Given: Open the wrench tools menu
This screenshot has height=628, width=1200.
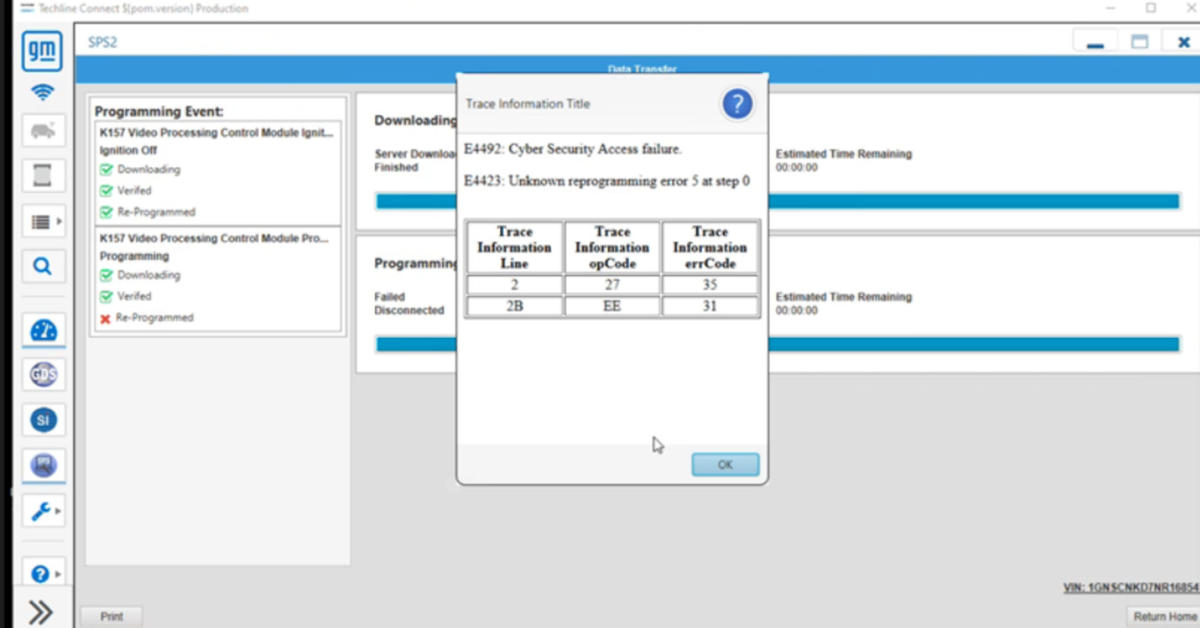Looking at the screenshot, I should coord(43,511).
